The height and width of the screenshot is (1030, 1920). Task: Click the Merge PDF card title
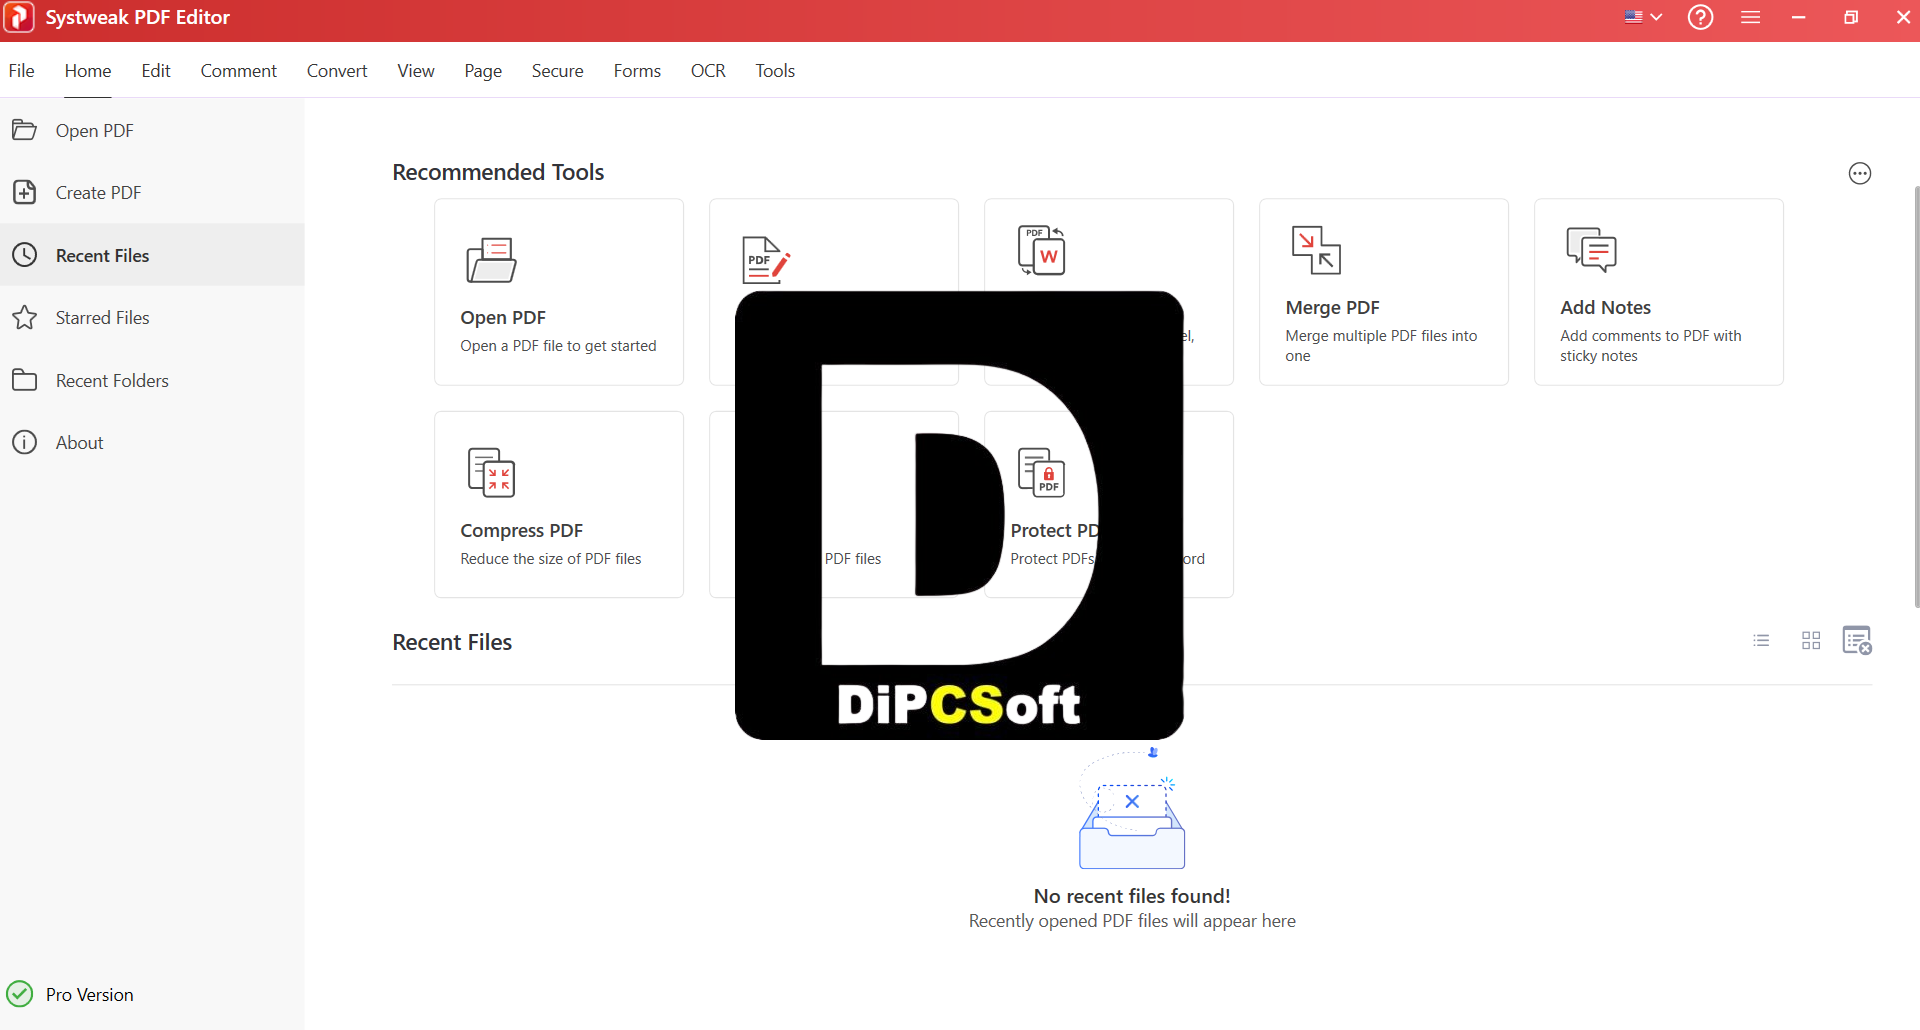(x=1332, y=308)
